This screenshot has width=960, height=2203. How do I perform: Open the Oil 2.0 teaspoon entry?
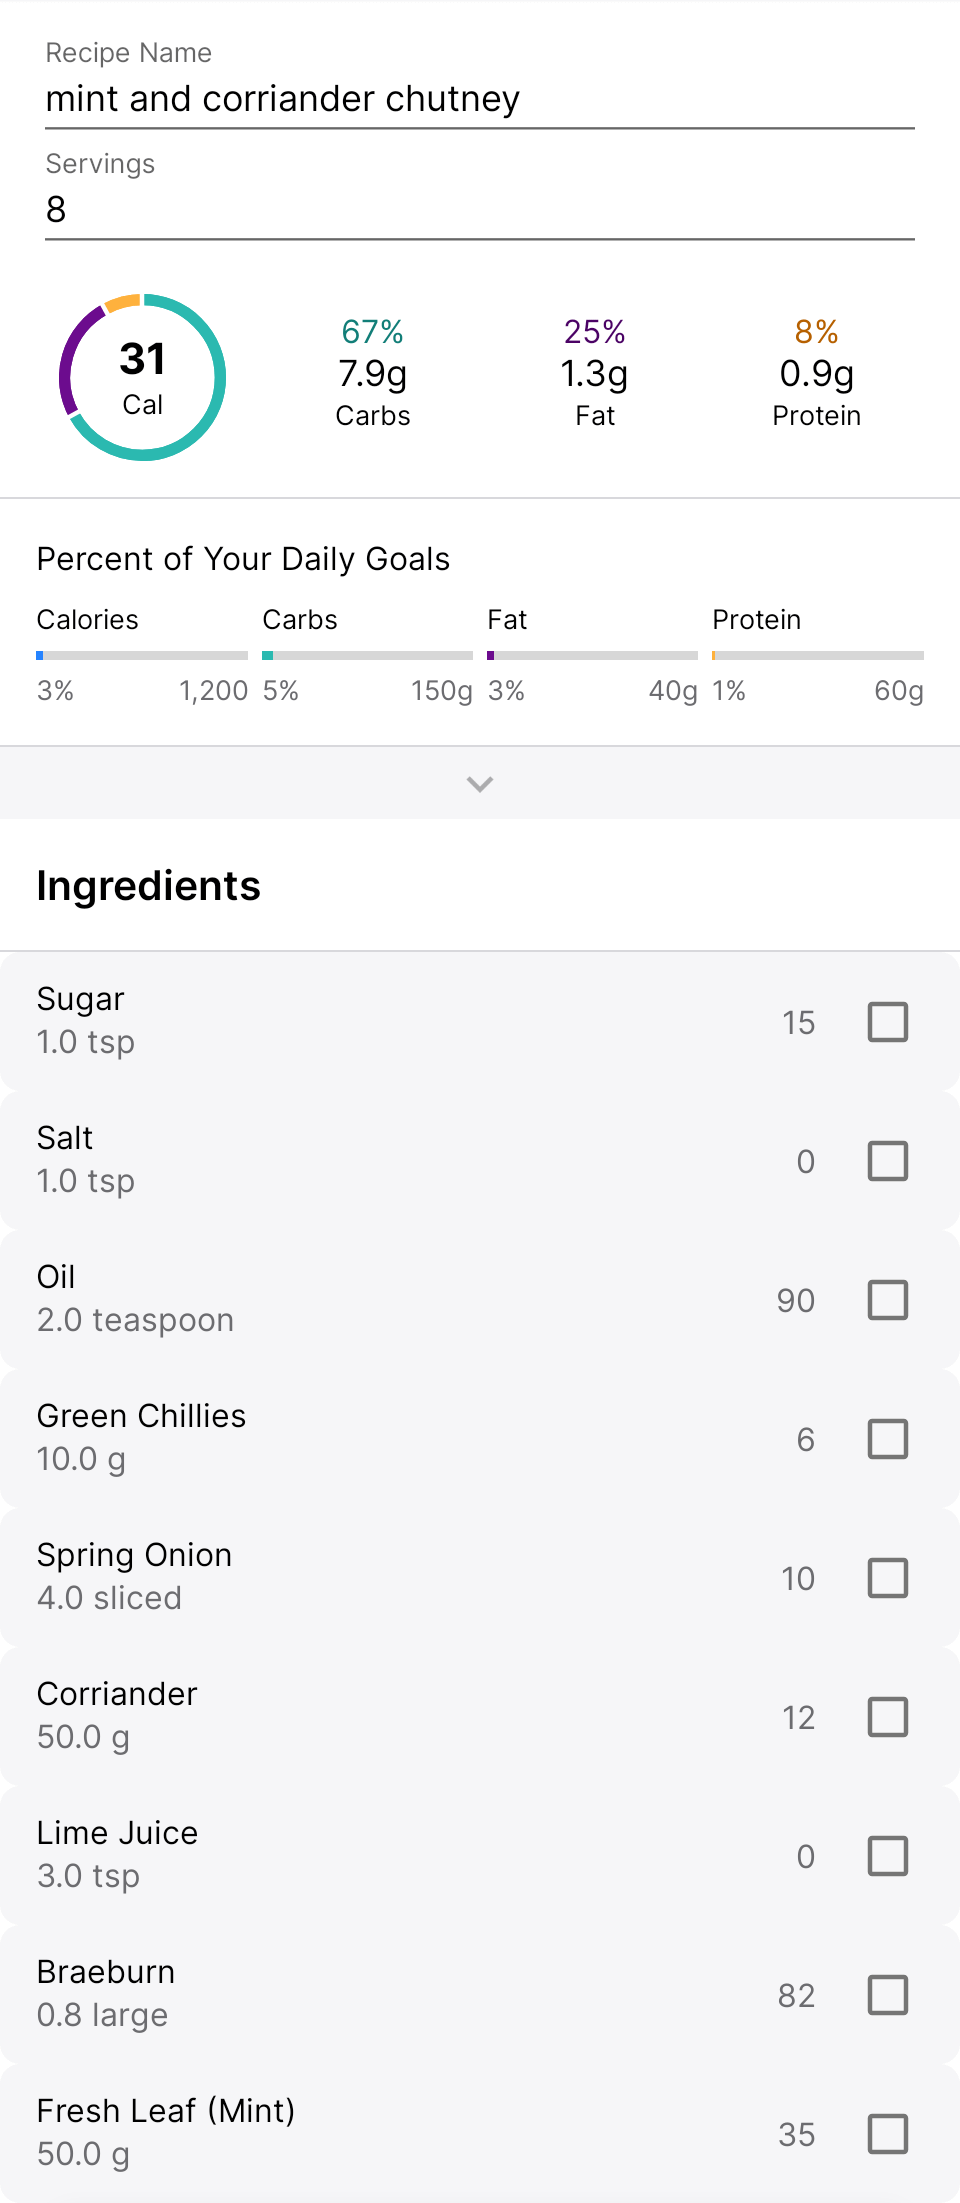[400, 1299]
